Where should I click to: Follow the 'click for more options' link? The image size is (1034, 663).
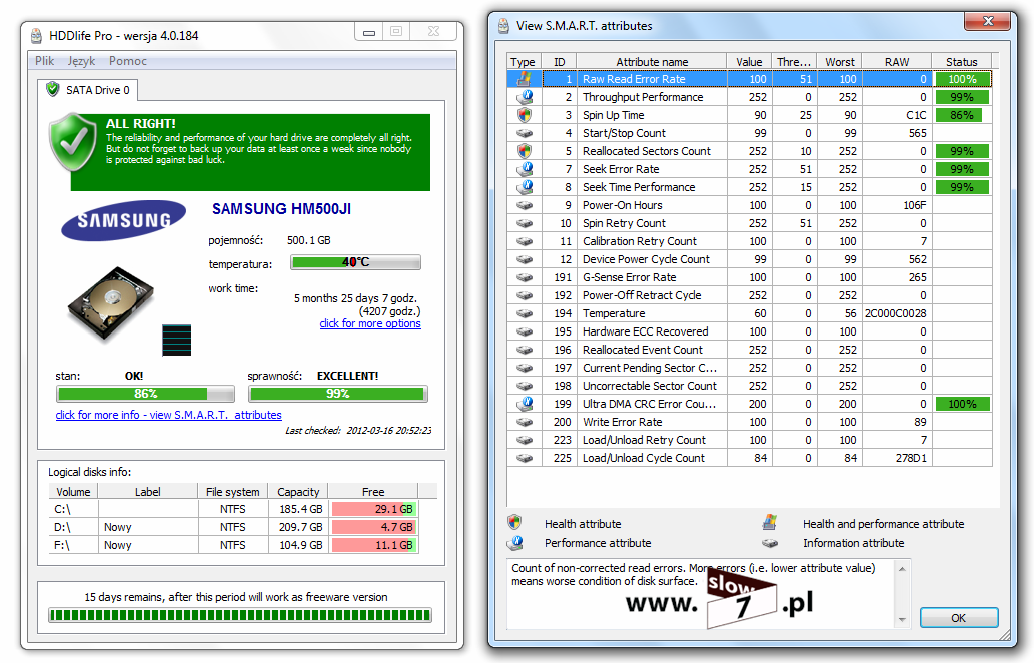pos(370,323)
